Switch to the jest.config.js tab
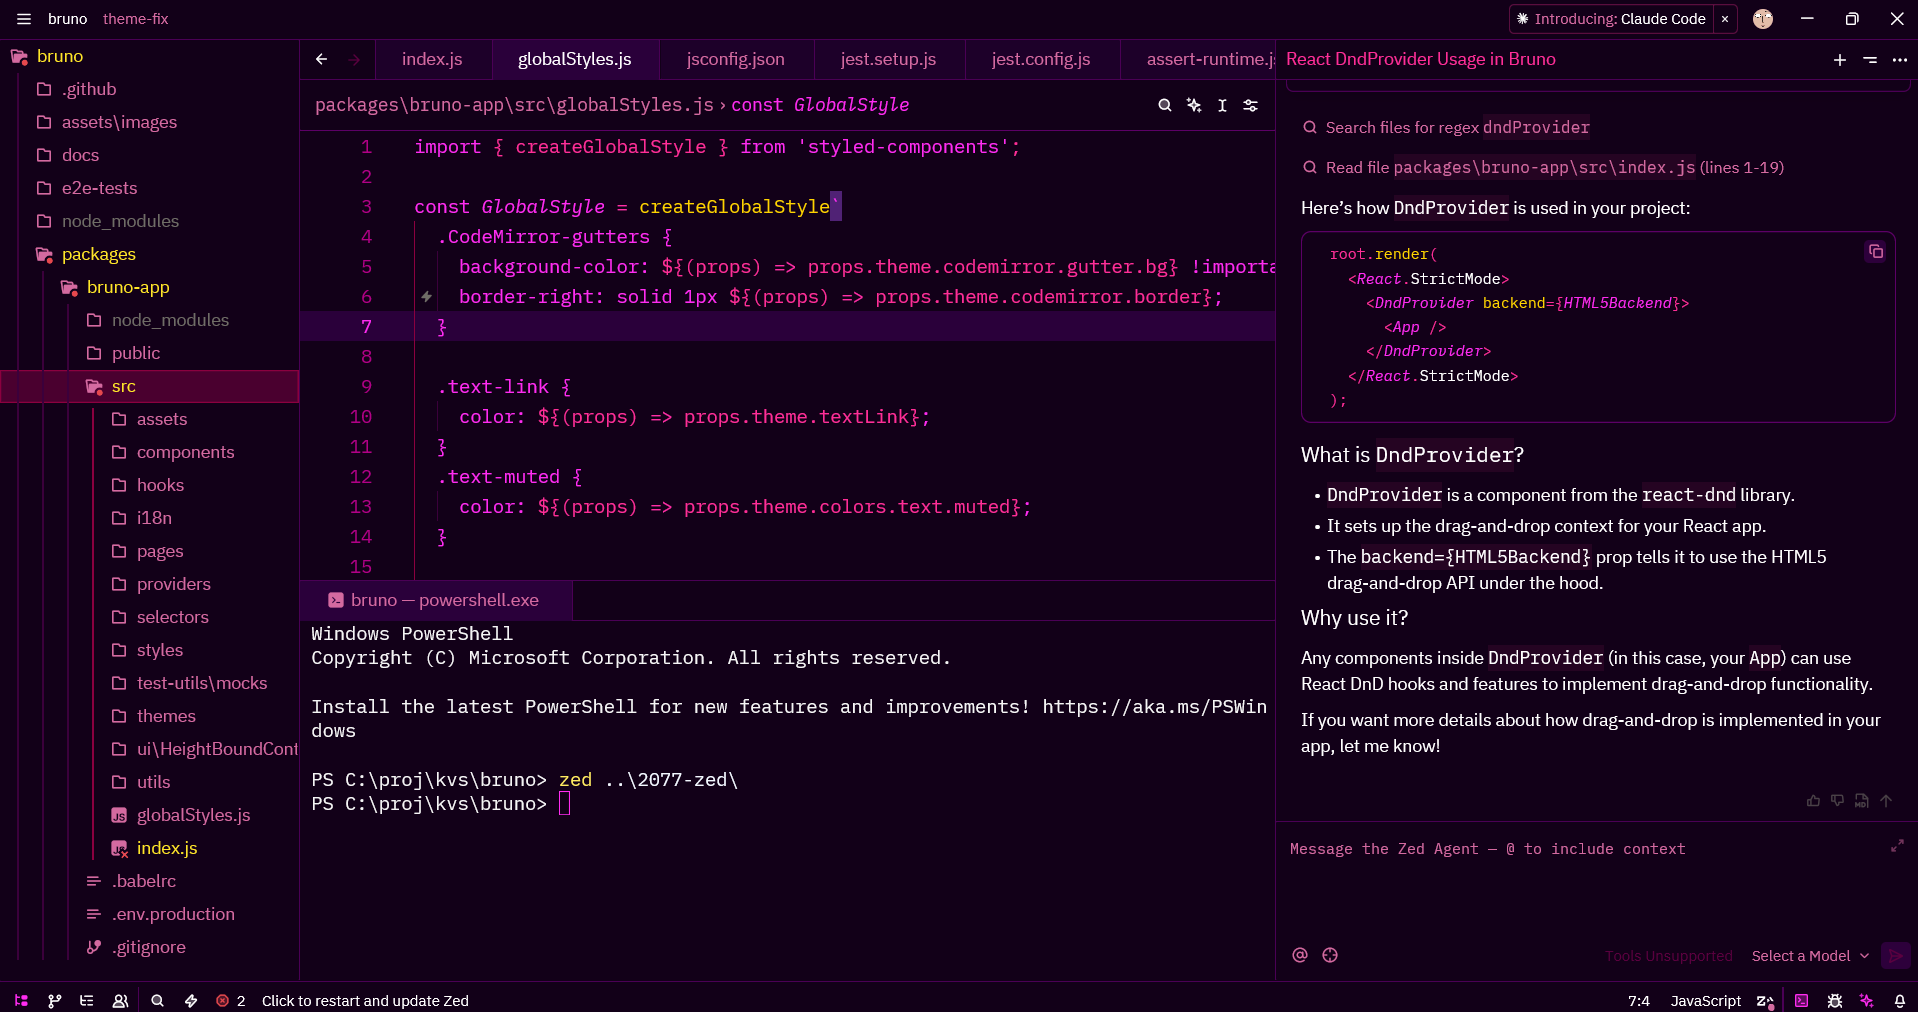The image size is (1918, 1012). [1041, 59]
